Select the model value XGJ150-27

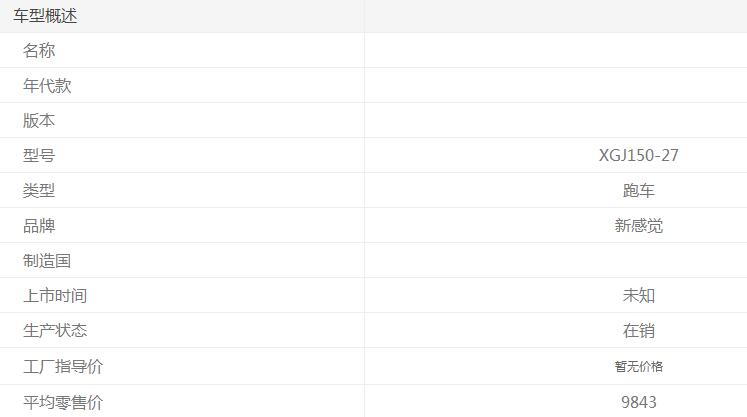pyautogui.click(x=638, y=156)
